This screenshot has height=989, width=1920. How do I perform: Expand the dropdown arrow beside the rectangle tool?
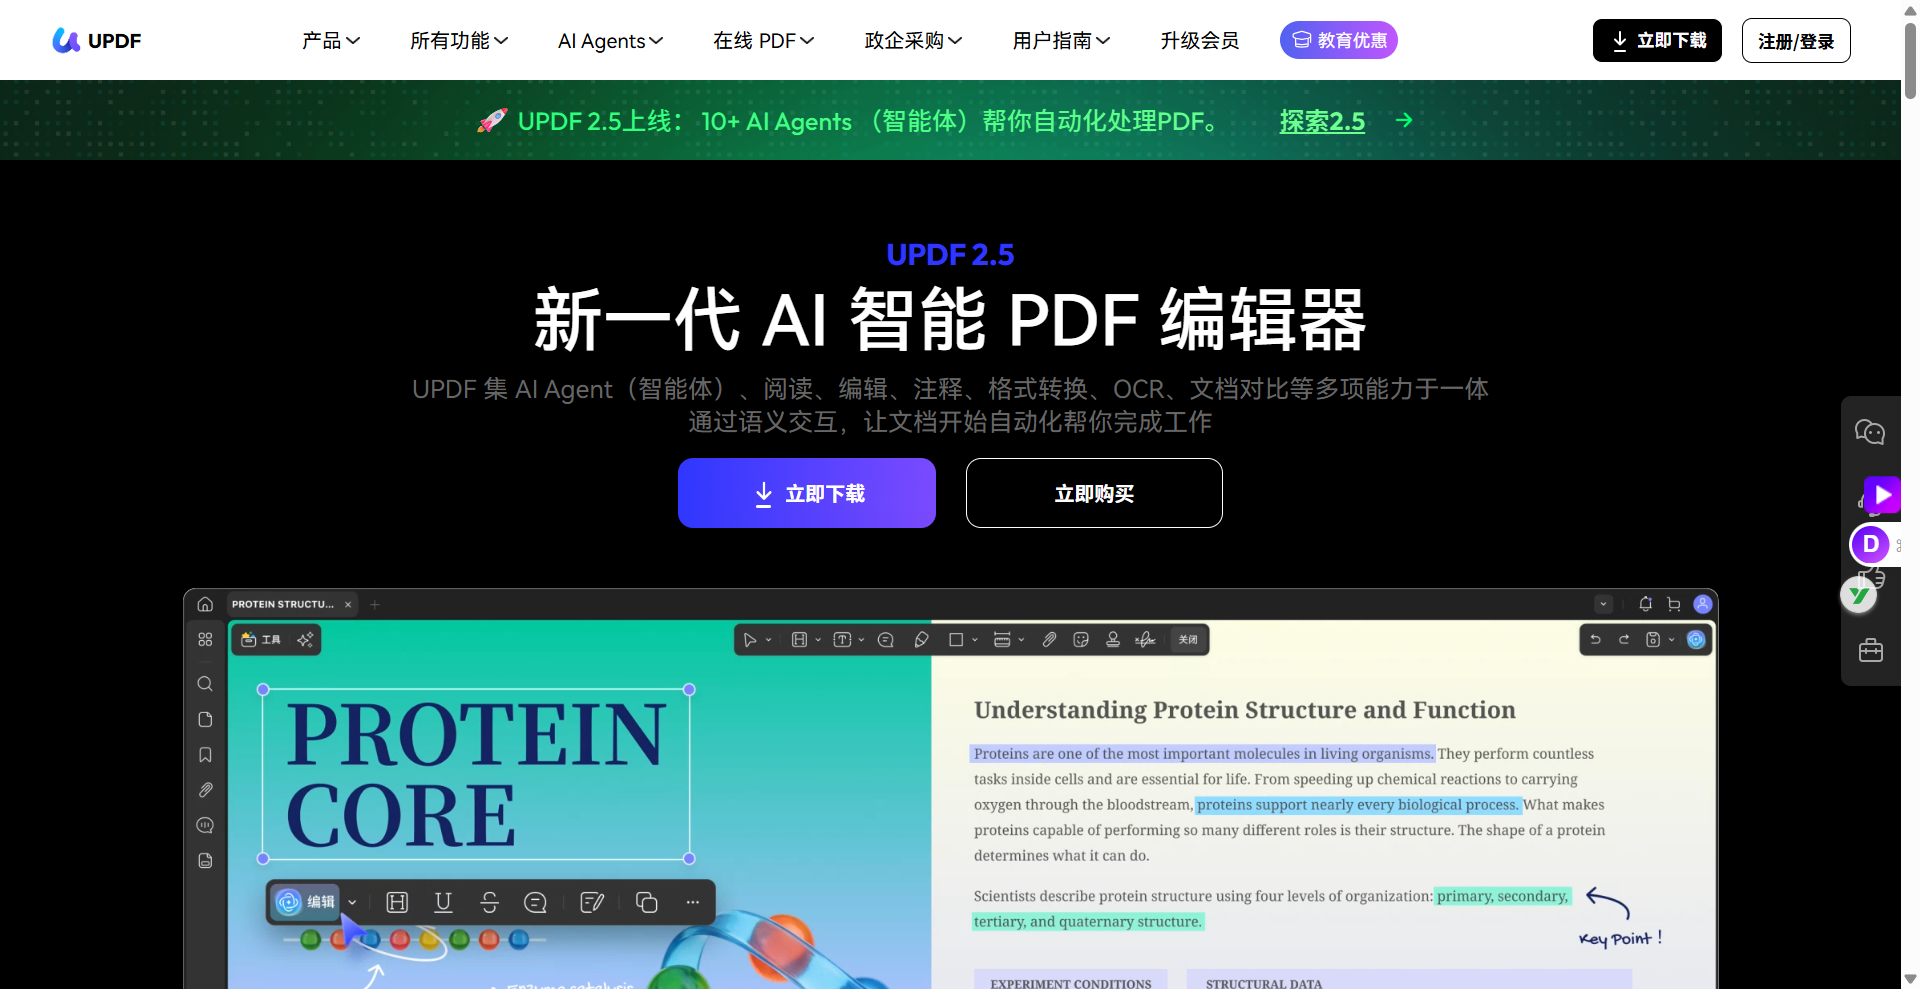[974, 640]
